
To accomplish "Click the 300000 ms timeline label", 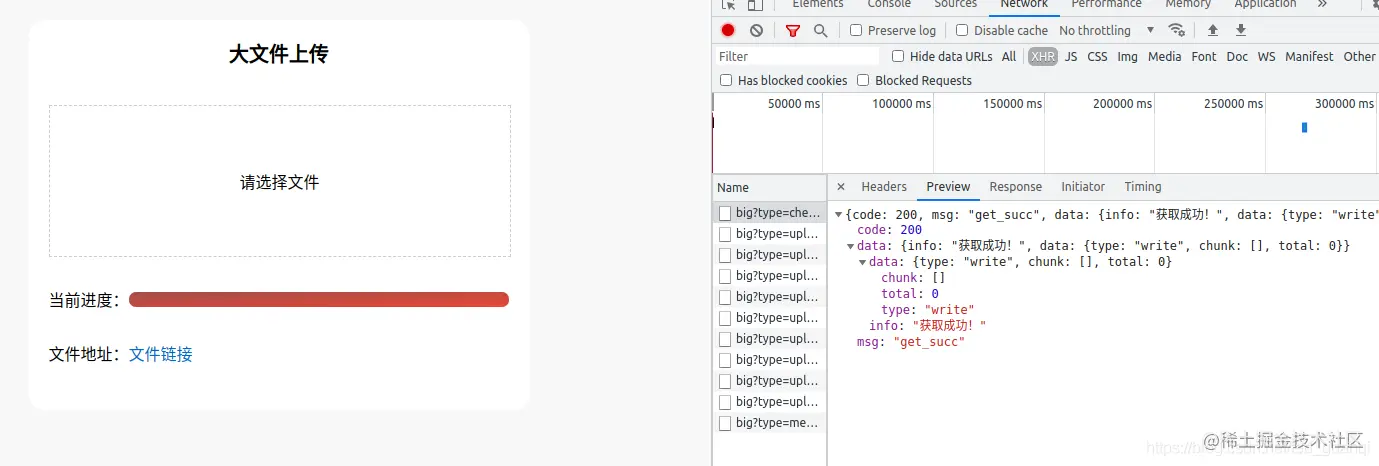I will (1344, 104).
